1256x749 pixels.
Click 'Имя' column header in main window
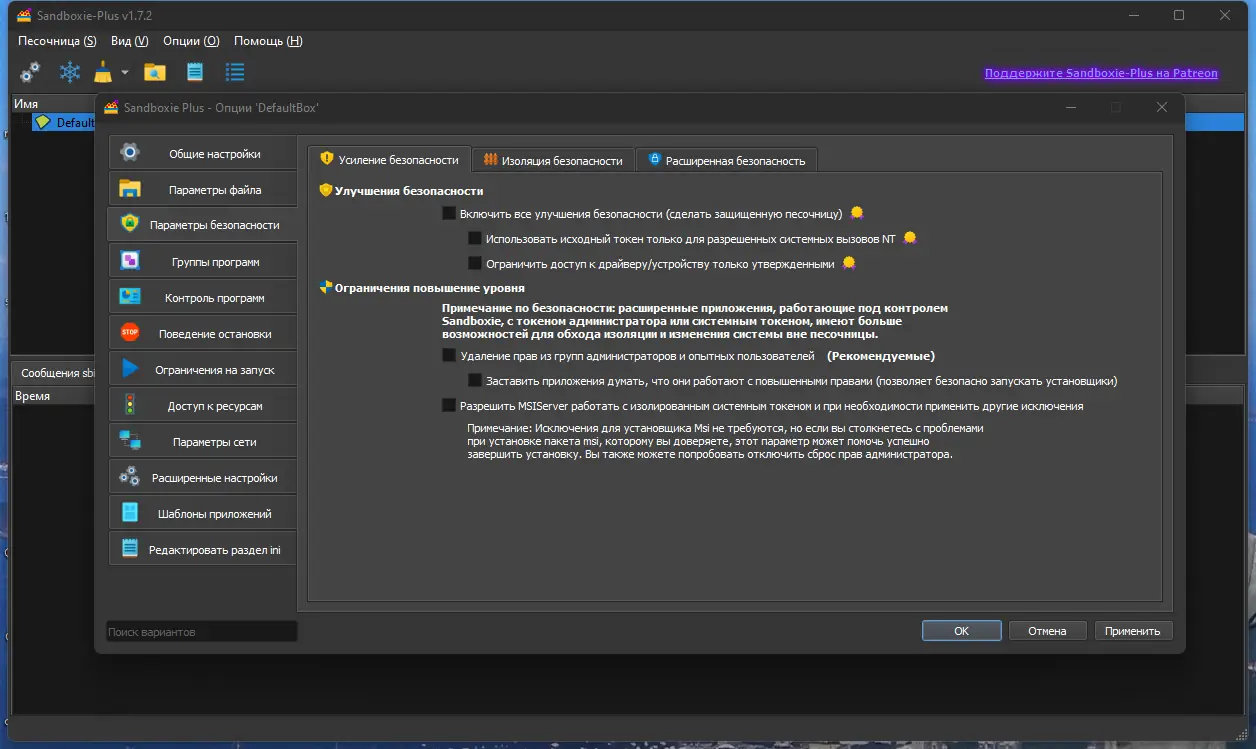26,104
